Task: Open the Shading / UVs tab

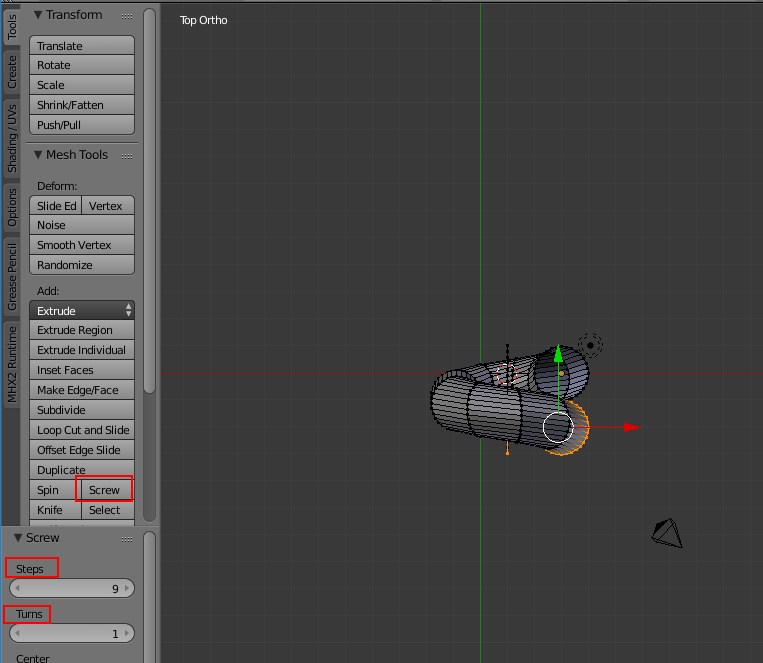Action: tap(12, 138)
